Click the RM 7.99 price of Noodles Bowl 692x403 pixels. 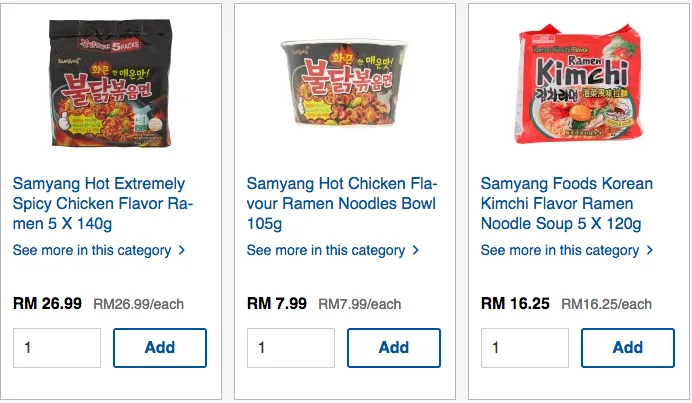(x=277, y=303)
